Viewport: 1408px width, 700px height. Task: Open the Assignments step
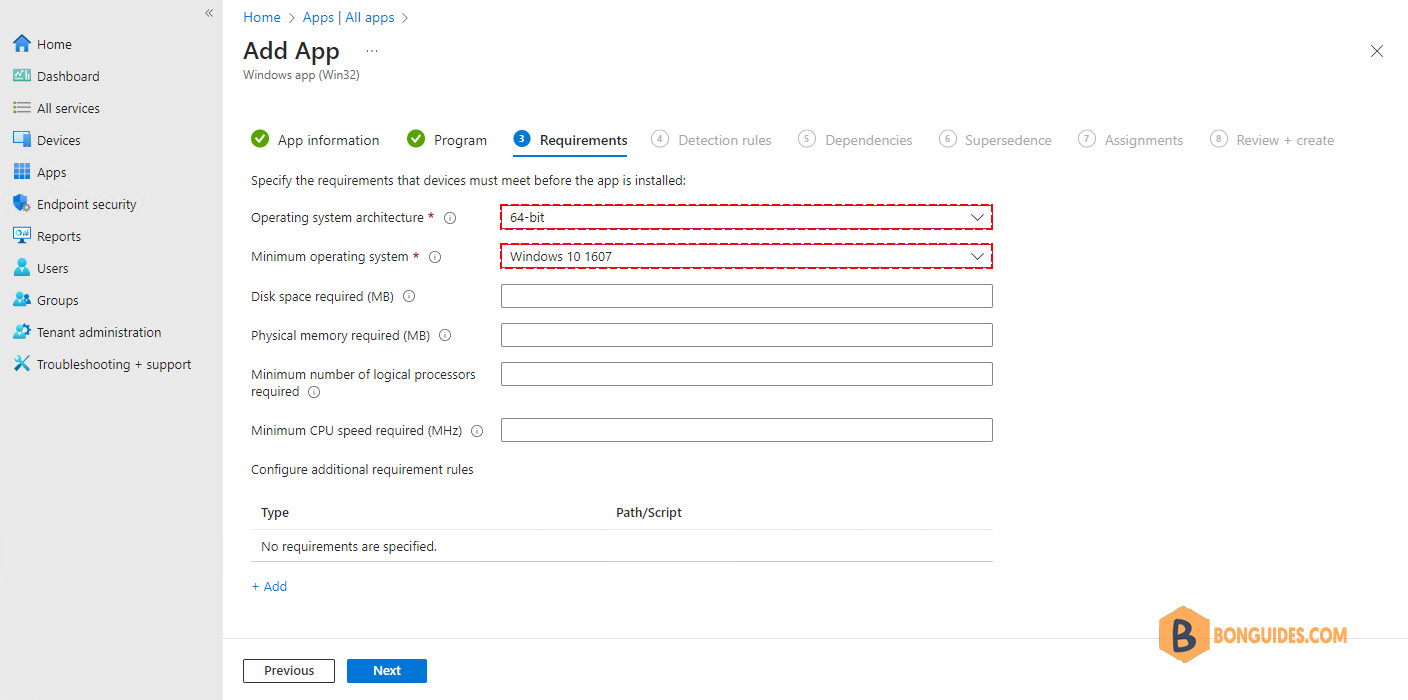[x=1131, y=140]
